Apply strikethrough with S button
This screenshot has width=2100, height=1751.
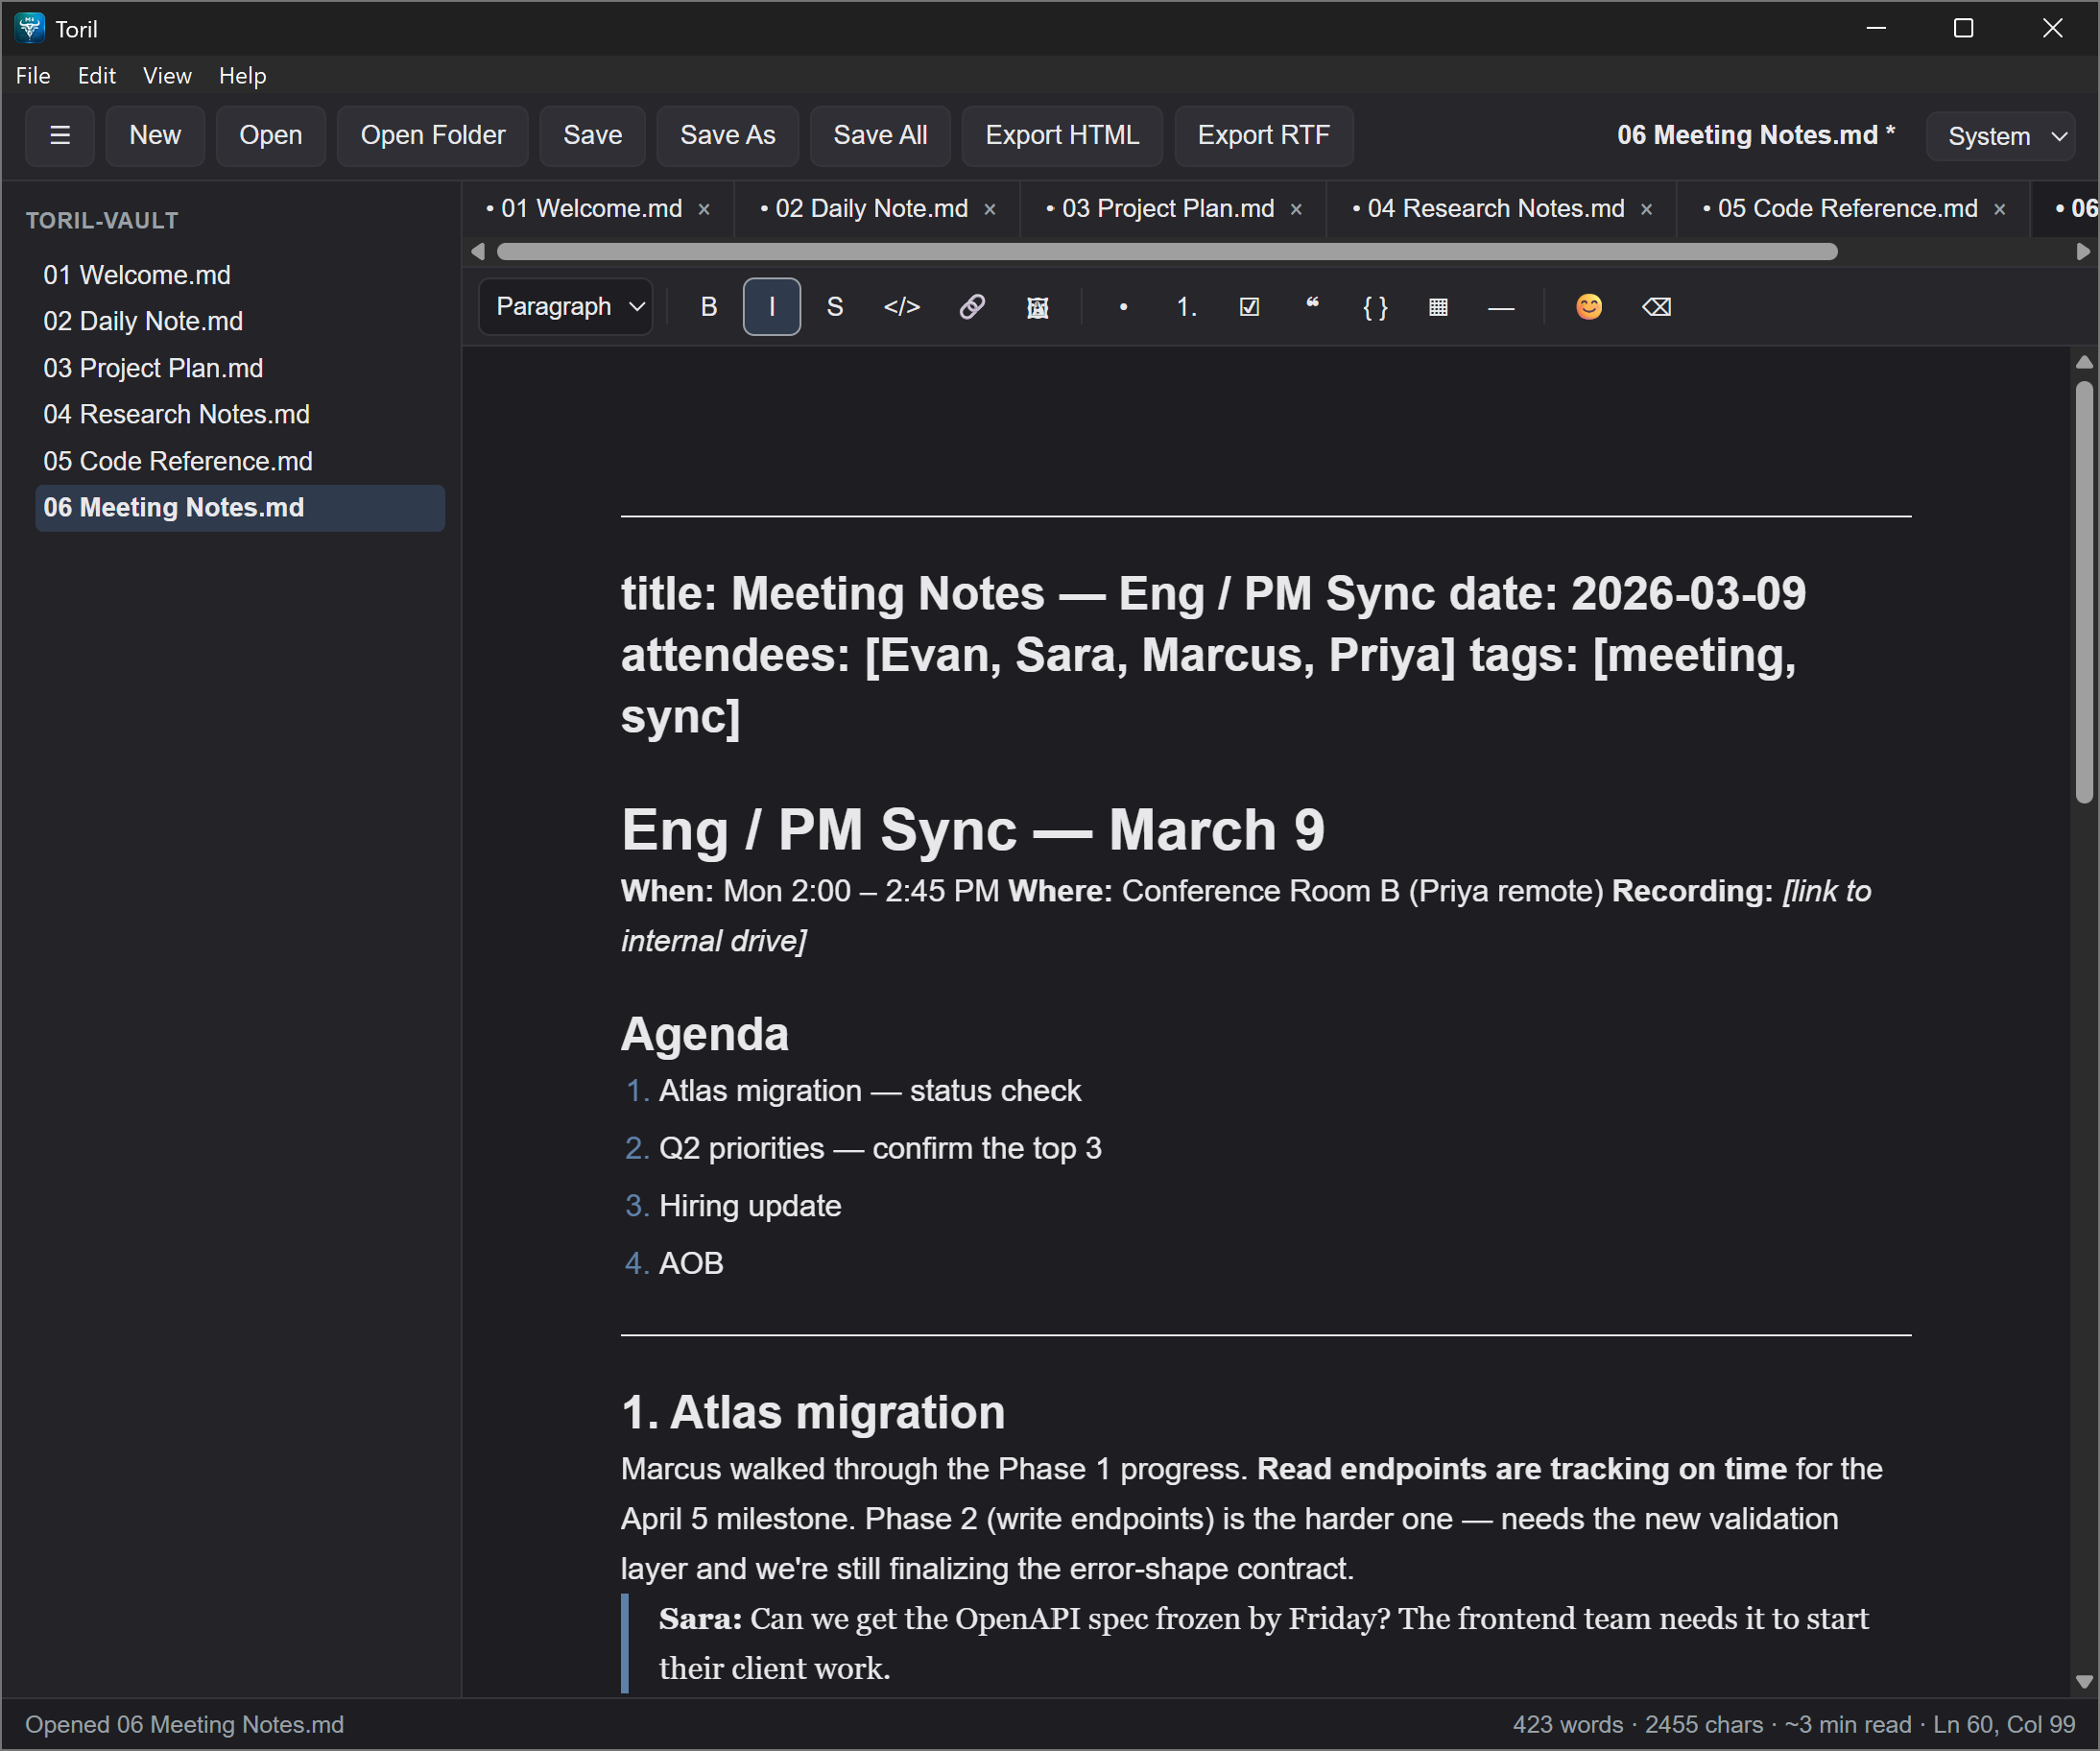(835, 307)
